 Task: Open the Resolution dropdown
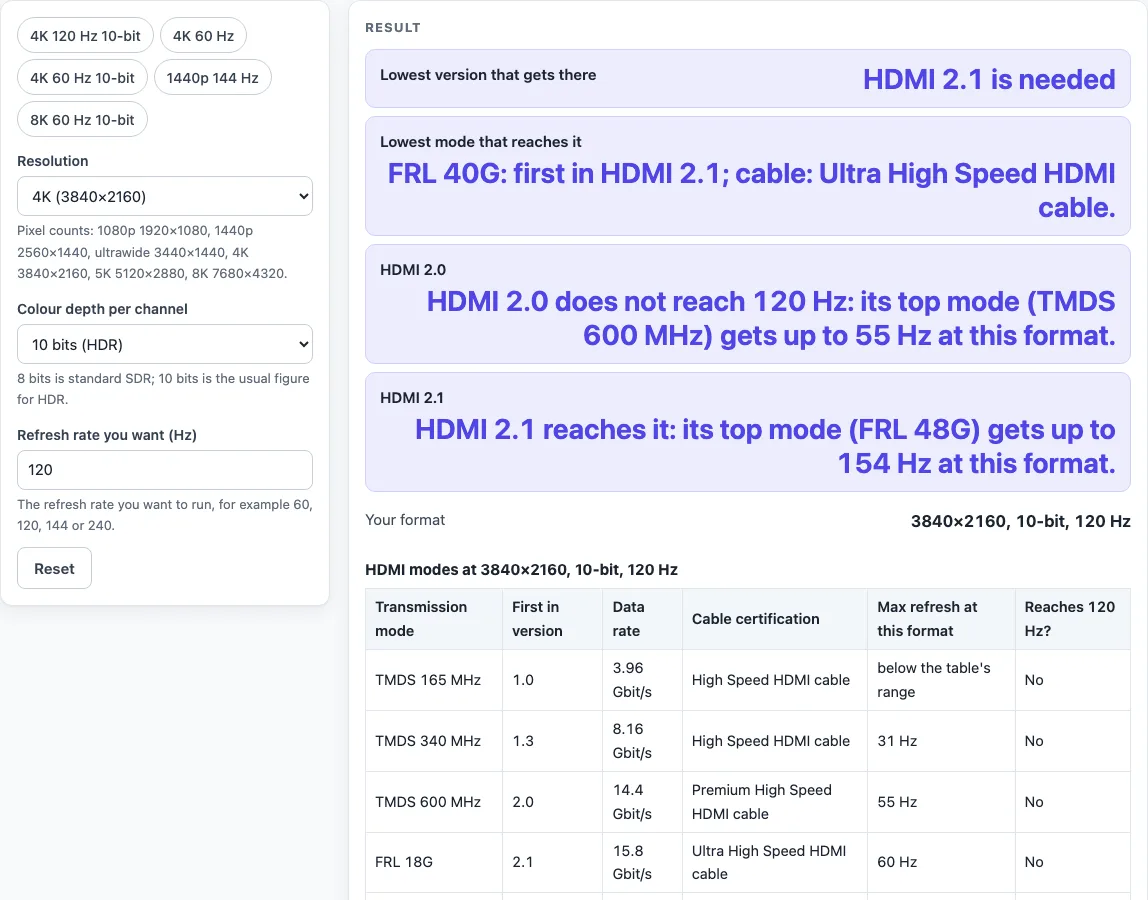point(165,196)
